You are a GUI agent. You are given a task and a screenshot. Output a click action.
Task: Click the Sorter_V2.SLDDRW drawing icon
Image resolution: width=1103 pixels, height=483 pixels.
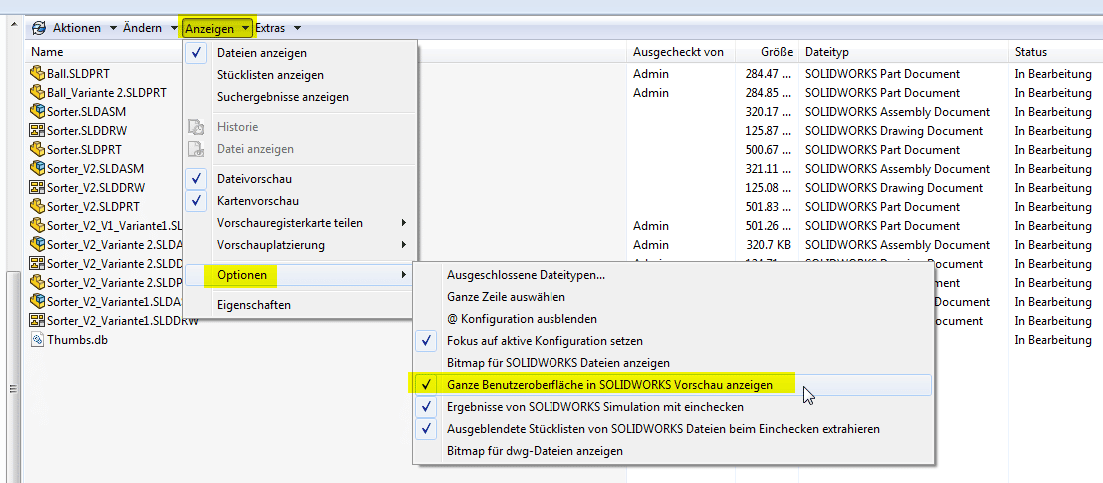tap(38, 188)
